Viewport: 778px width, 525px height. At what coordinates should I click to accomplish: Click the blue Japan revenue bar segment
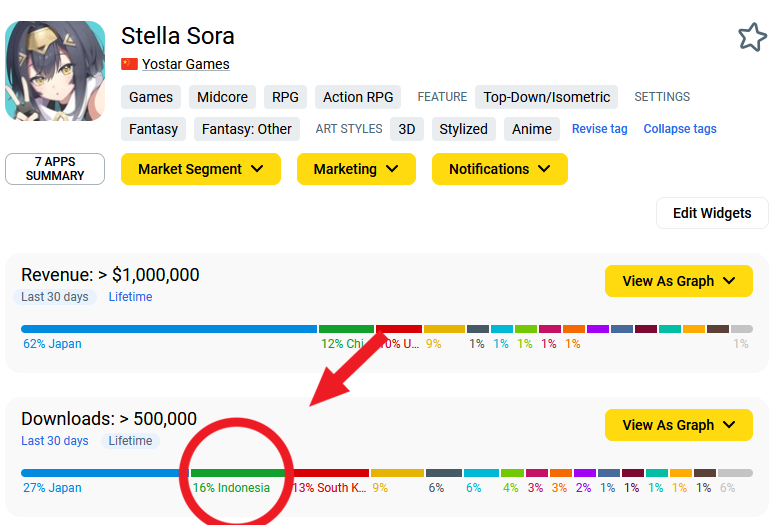(169, 329)
